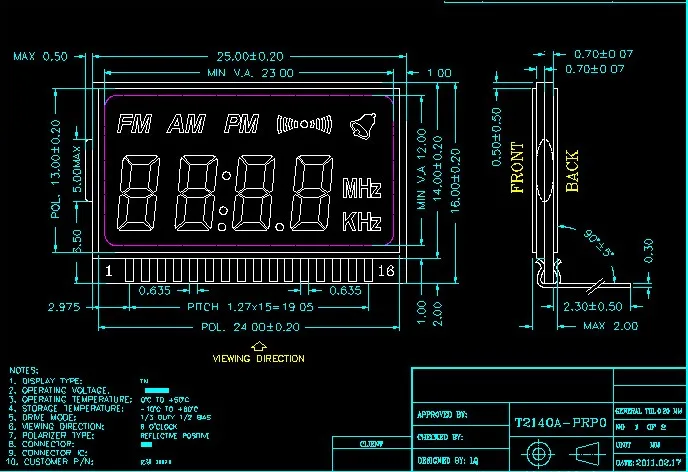
Task: Select the yellow FRONT label in side view
Action: point(518,168)
